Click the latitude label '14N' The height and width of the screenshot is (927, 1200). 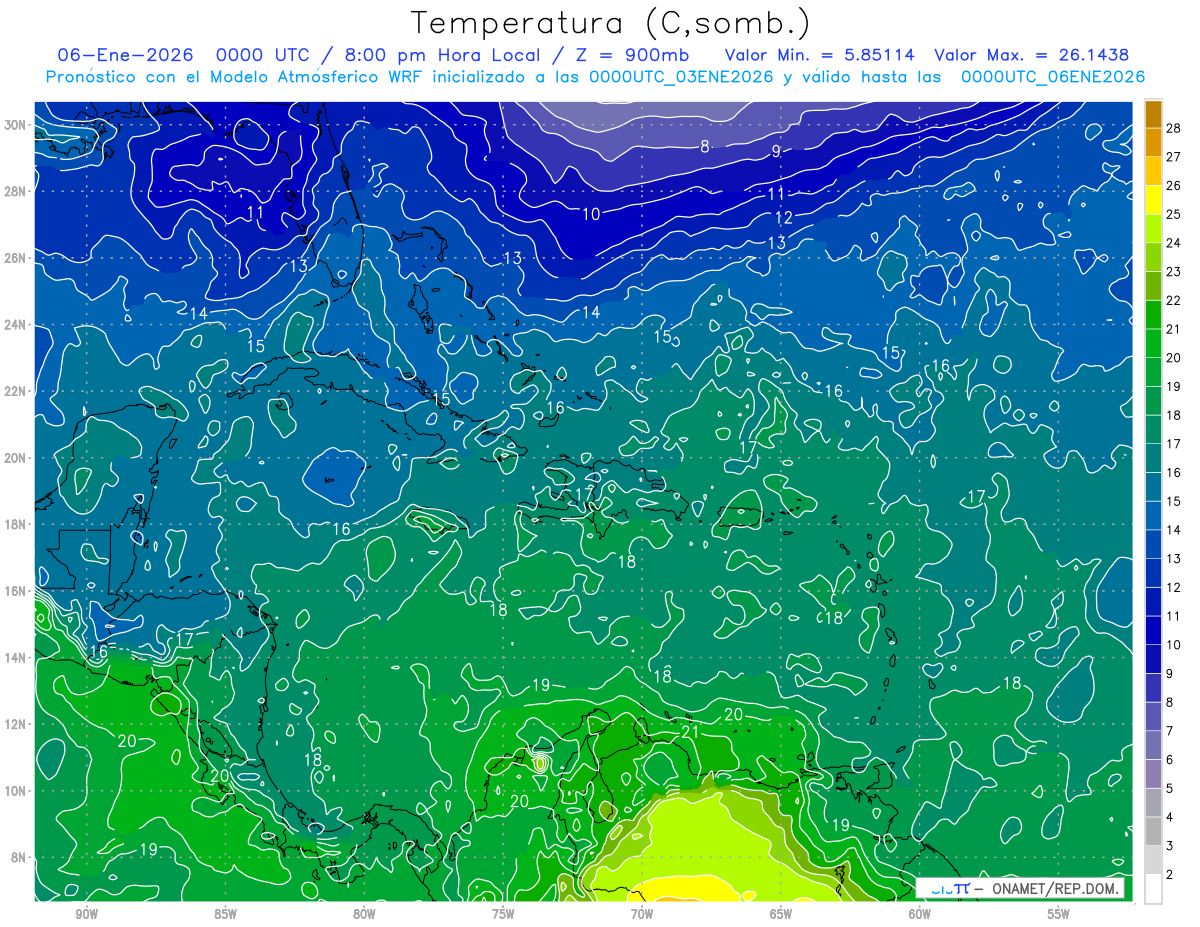point(17,658)
